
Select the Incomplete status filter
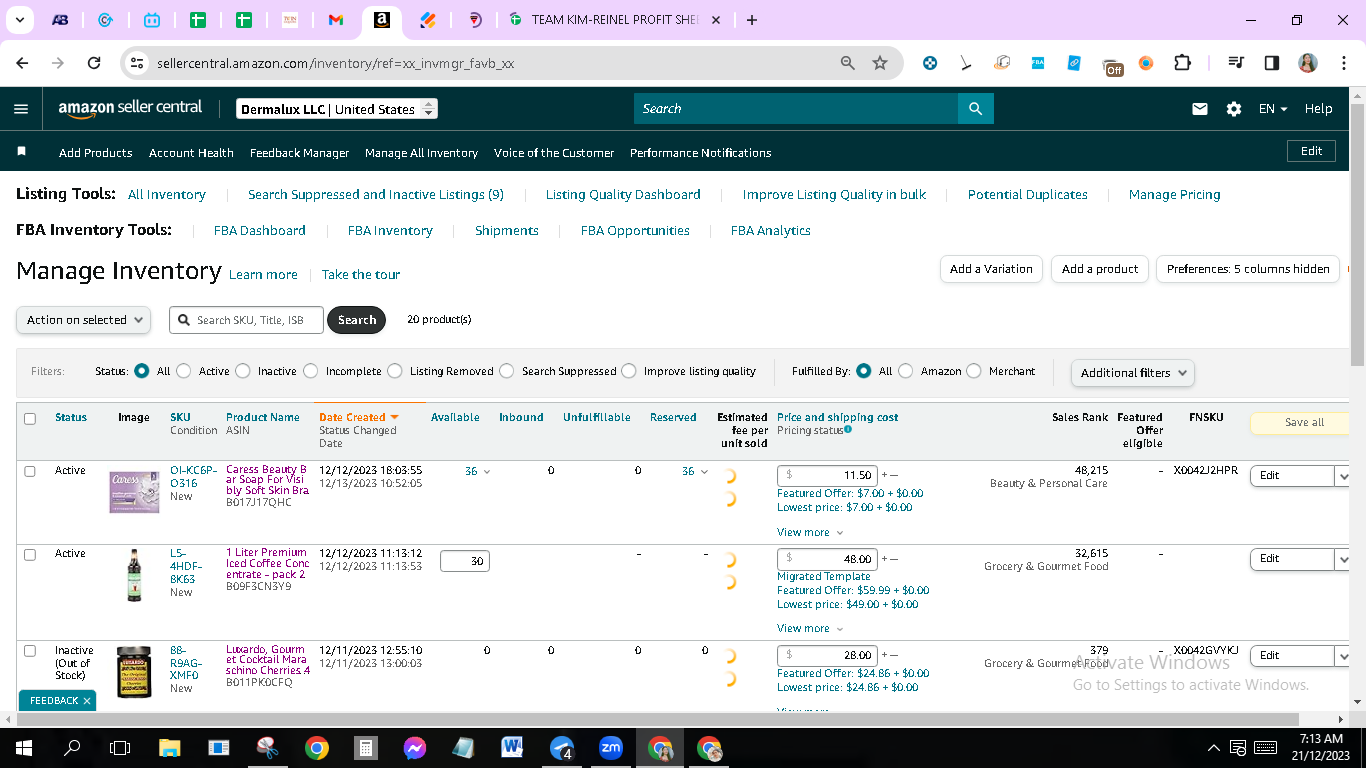click(310, 371)
